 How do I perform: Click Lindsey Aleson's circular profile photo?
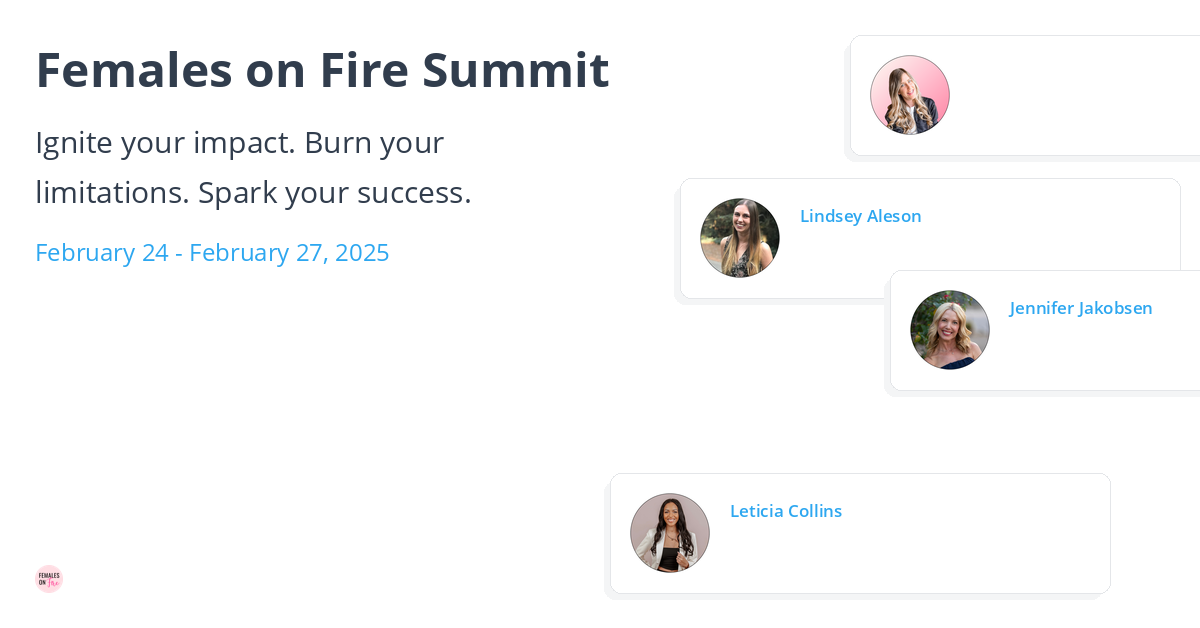[x=739, y=238]
